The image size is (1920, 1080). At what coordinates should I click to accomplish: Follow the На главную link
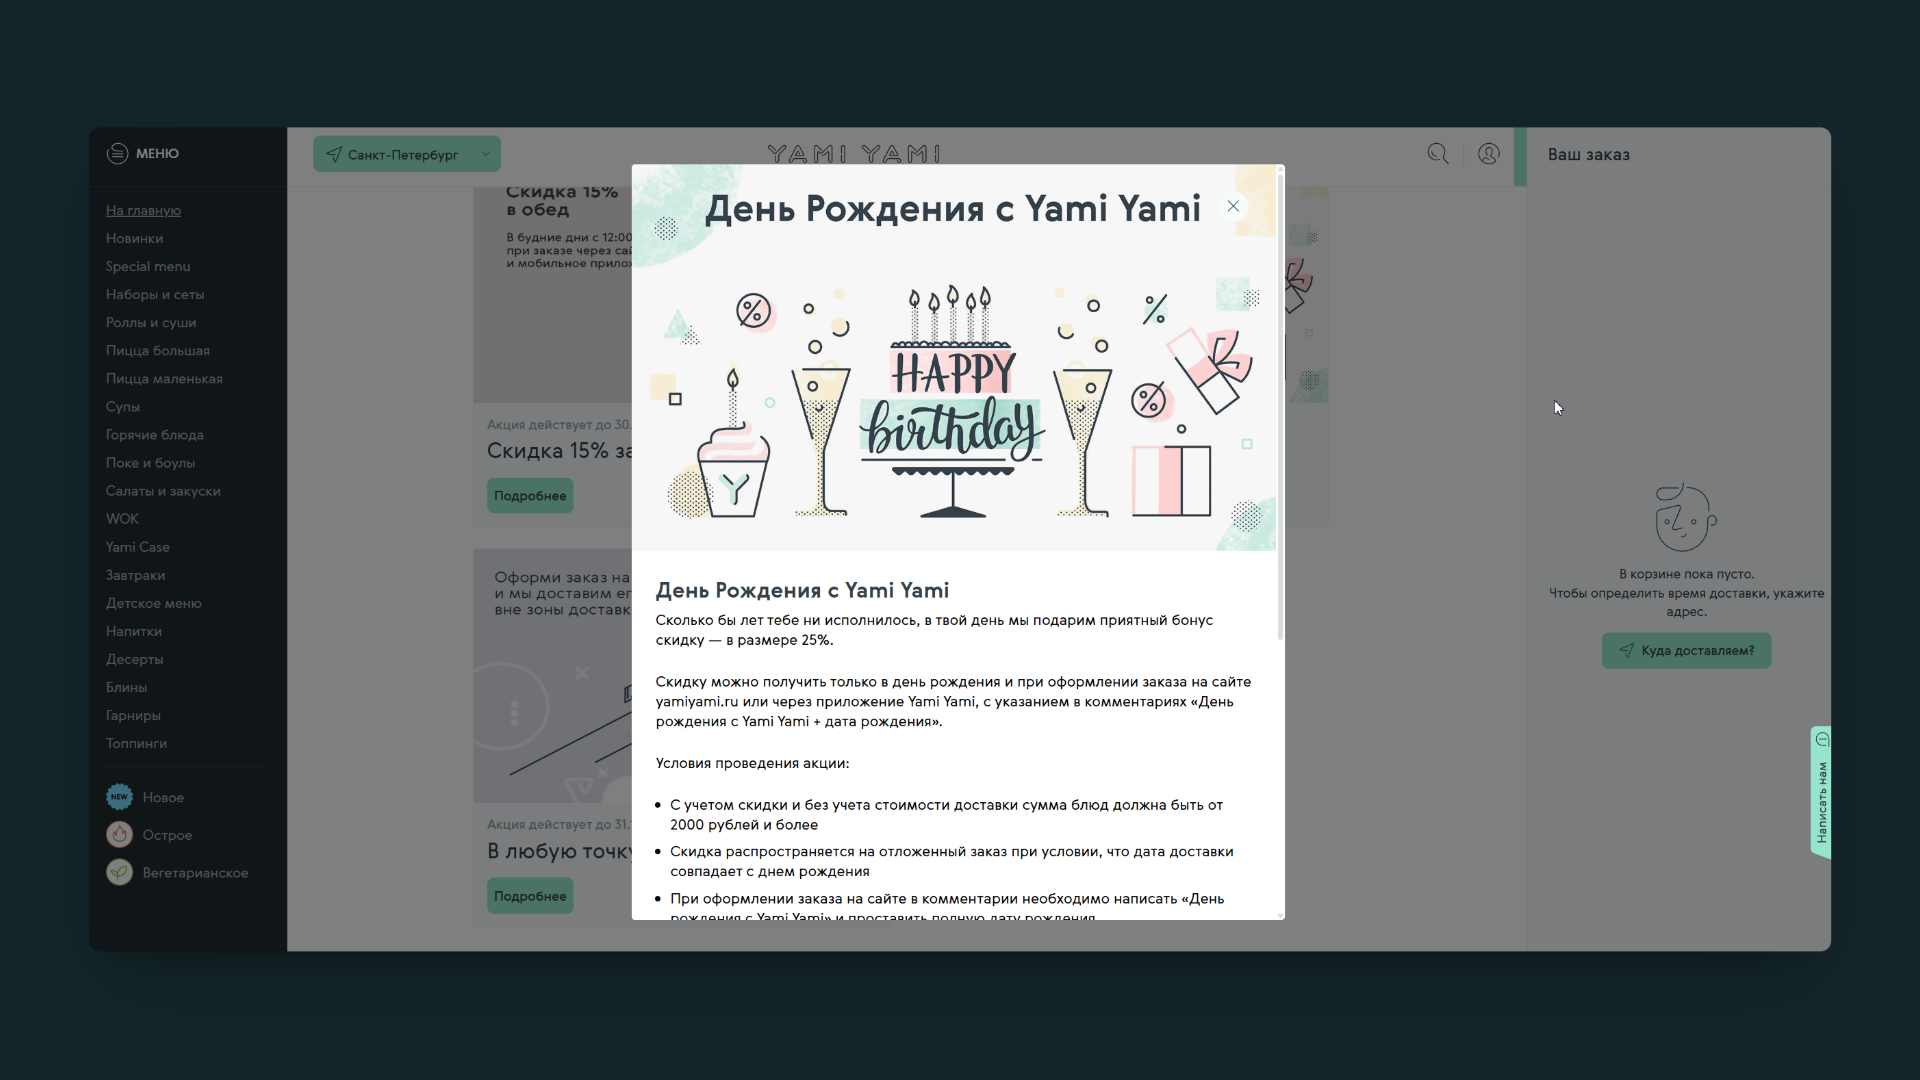coord(142,210)
